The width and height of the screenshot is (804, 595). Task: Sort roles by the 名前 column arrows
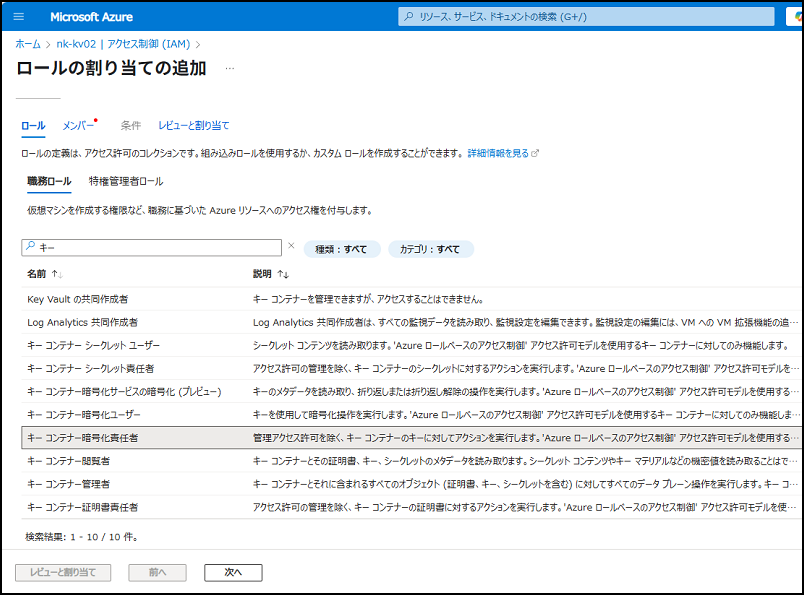pos(57,274)
